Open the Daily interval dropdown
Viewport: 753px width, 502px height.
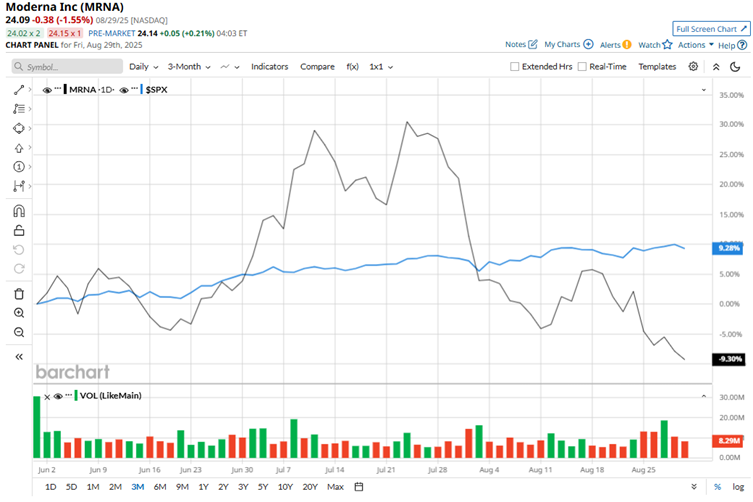pyautogui.click(x=144, y=67)
